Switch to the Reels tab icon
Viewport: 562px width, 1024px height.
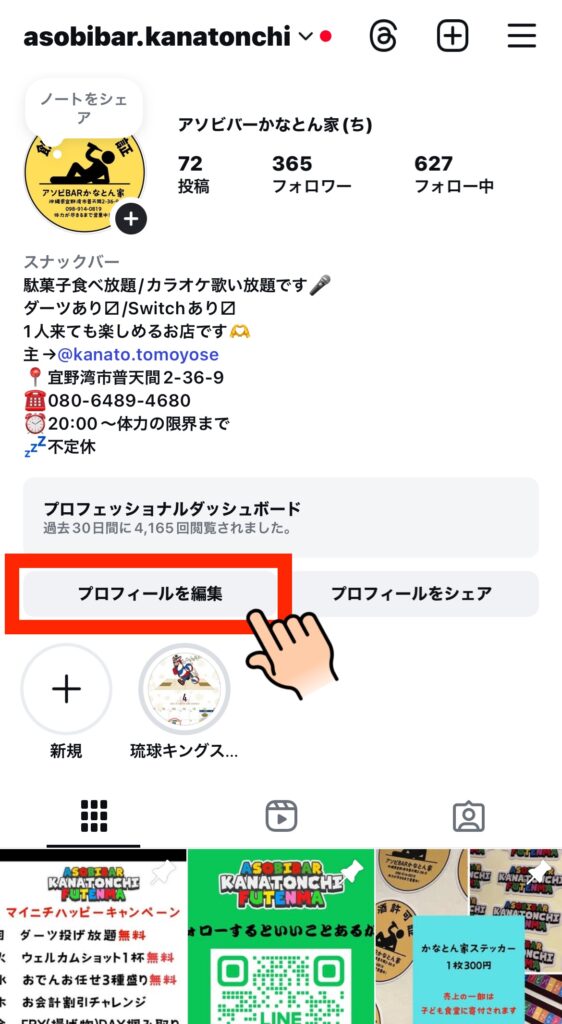pos(281,816)
